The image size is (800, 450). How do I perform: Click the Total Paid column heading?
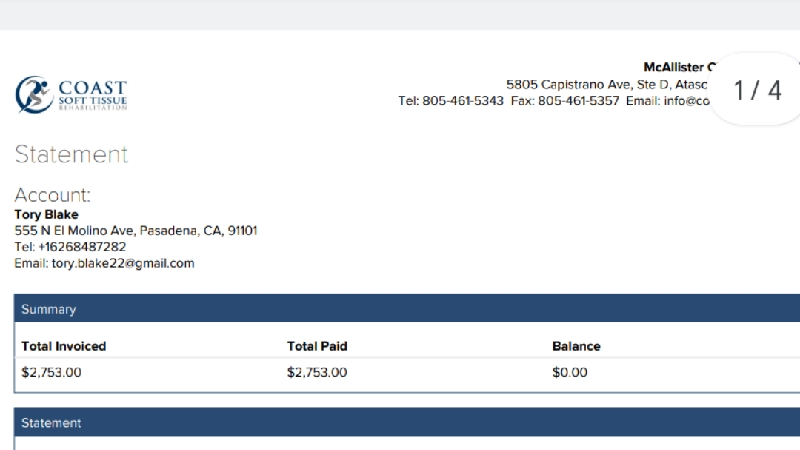pyautogui.click(x=317, y=346)
